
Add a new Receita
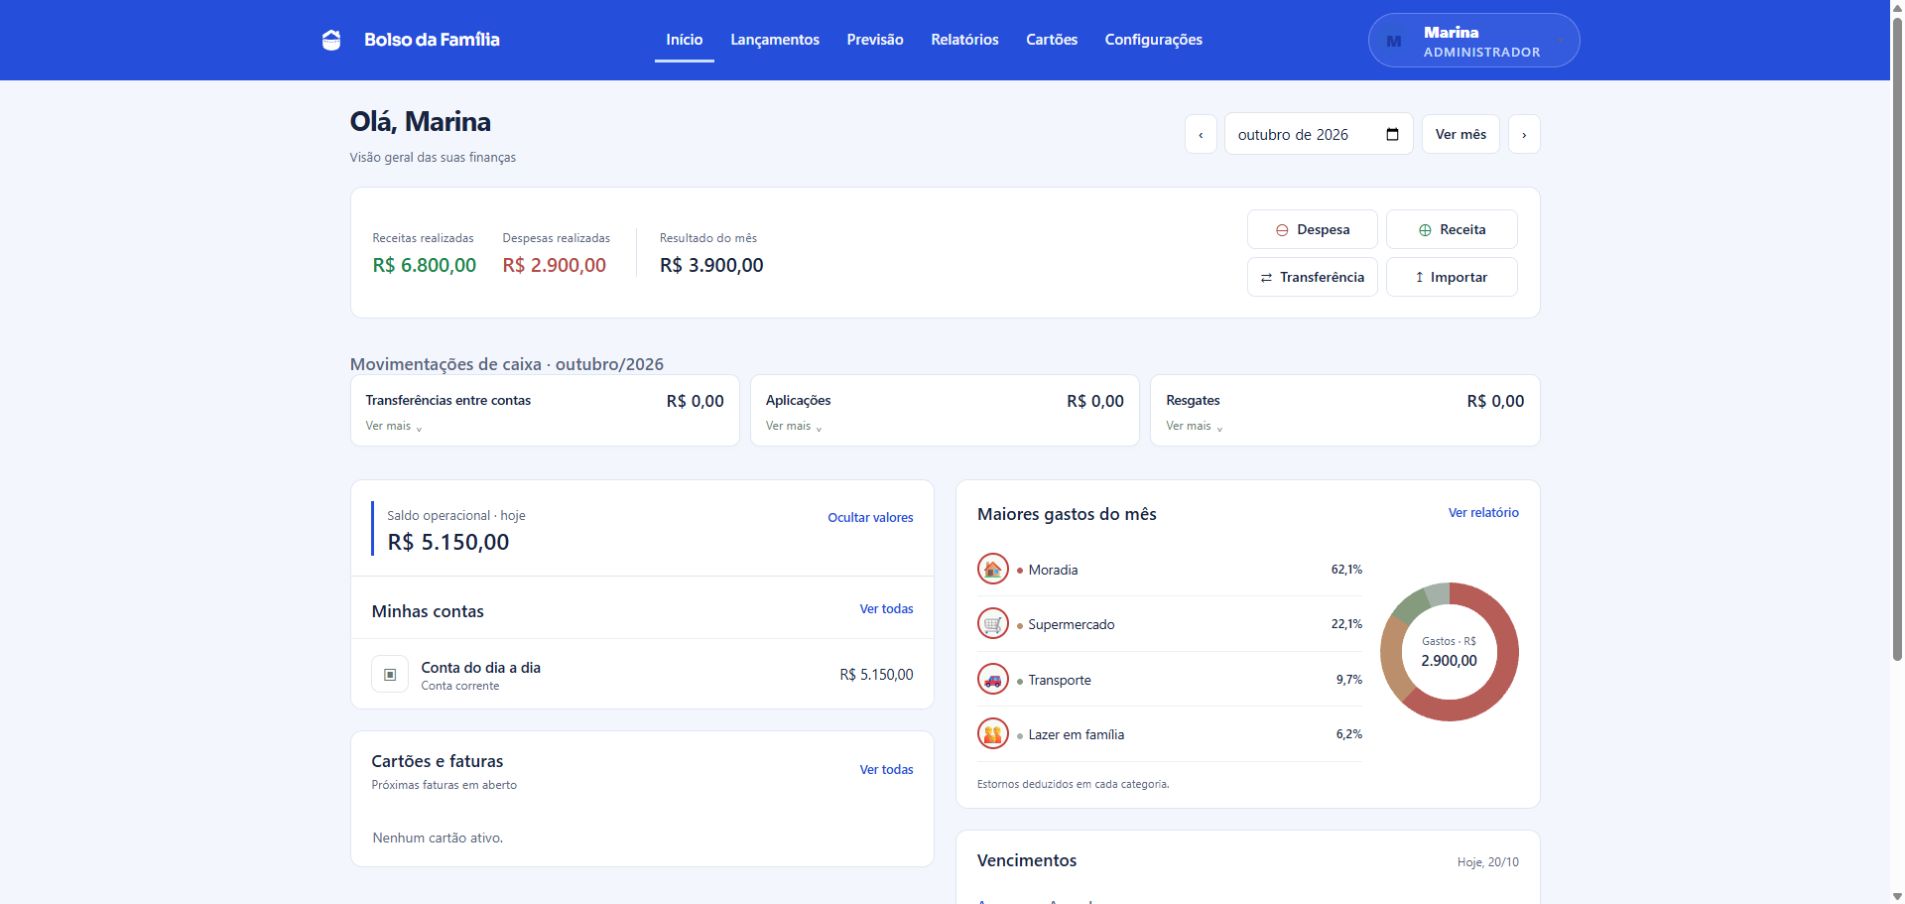[x=1451, y=229]
